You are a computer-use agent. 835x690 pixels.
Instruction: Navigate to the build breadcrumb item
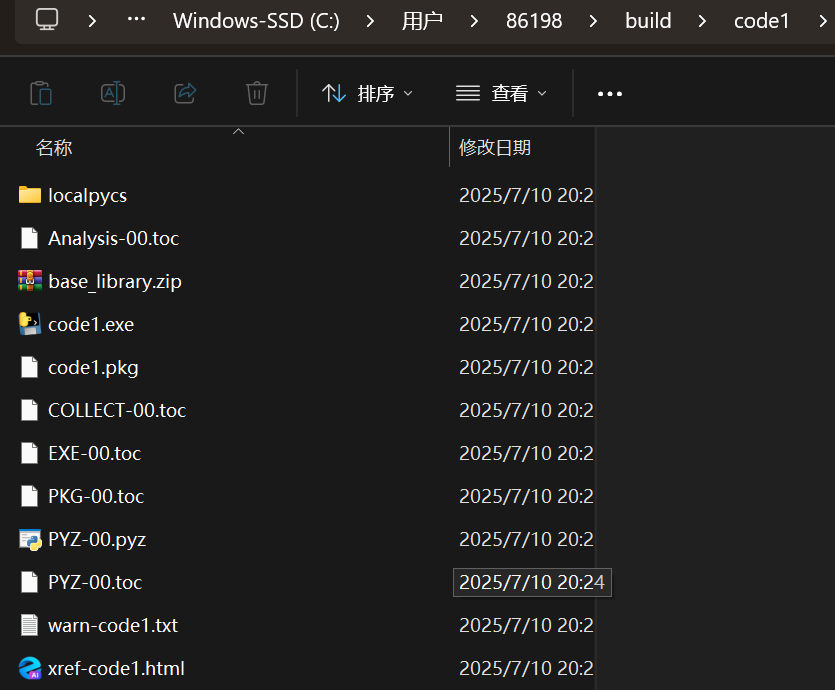648,20
